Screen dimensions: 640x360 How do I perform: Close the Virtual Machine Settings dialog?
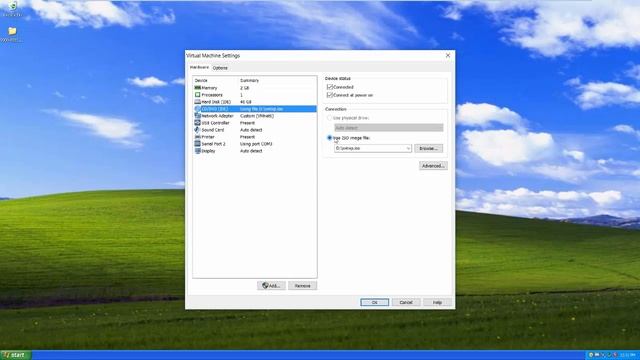click(x=448, y=55)
